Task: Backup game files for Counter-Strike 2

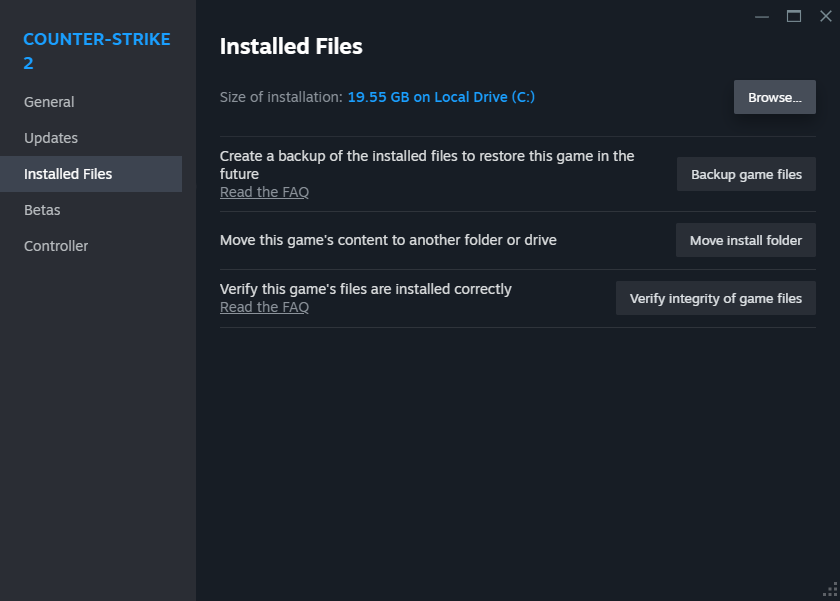Action: (x=746, y=173)
